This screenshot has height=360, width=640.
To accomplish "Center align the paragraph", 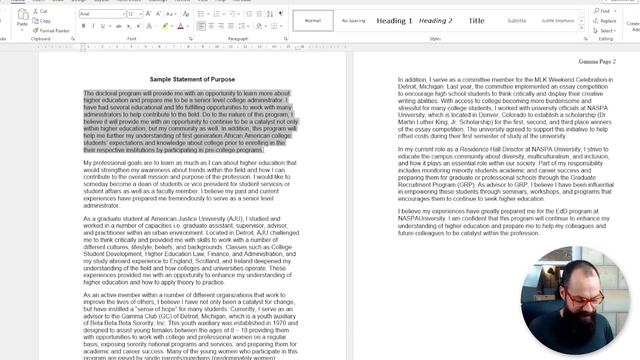I will tap(211, 27).
